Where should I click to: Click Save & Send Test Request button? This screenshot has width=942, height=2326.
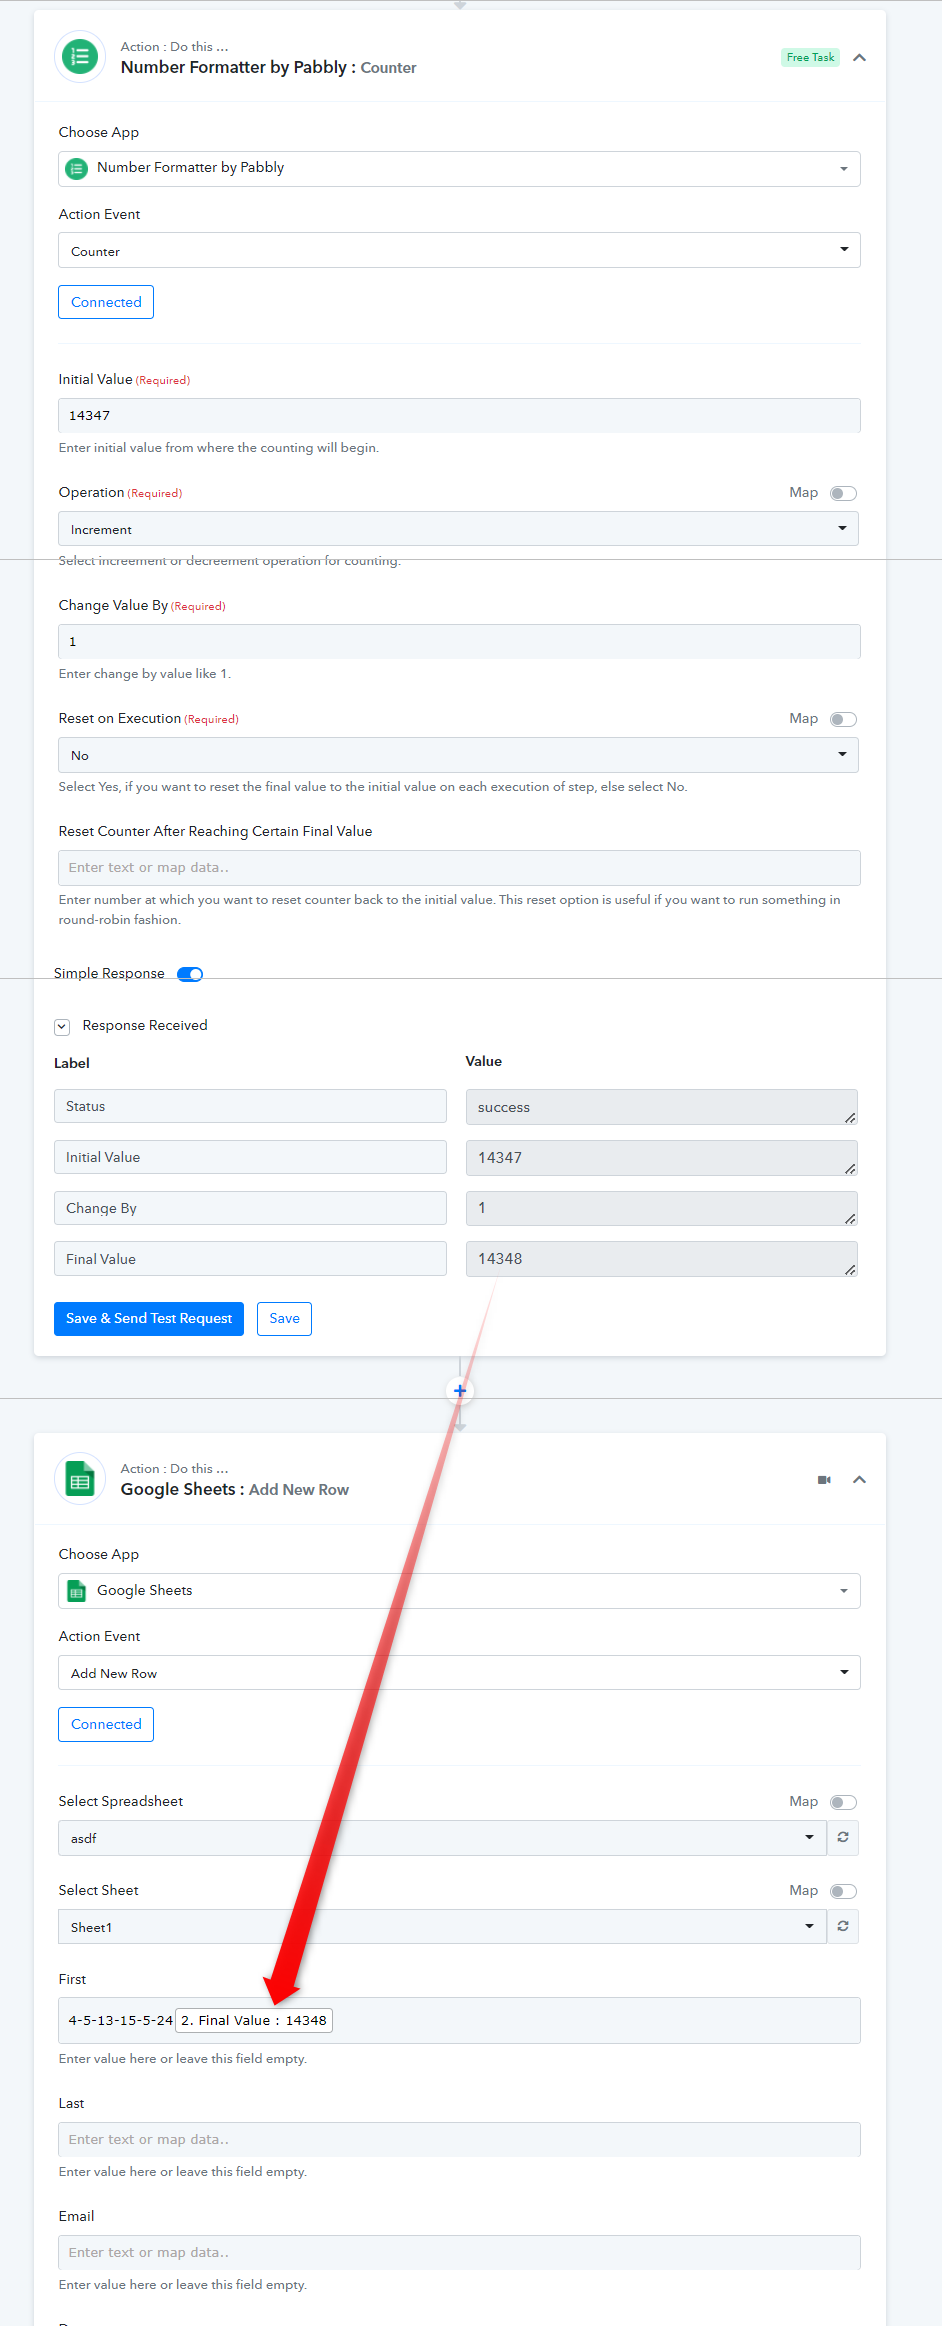(x=149, y=1319)
